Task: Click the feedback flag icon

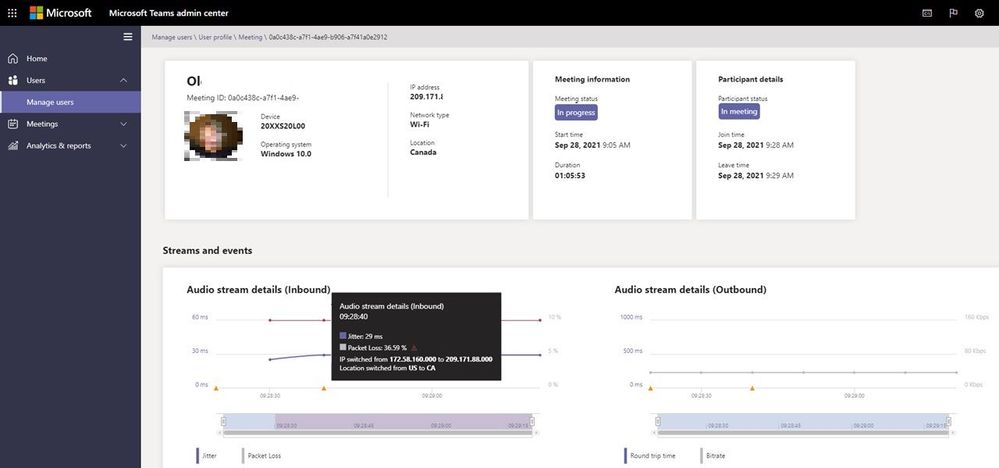Action: tap(953, 13)
